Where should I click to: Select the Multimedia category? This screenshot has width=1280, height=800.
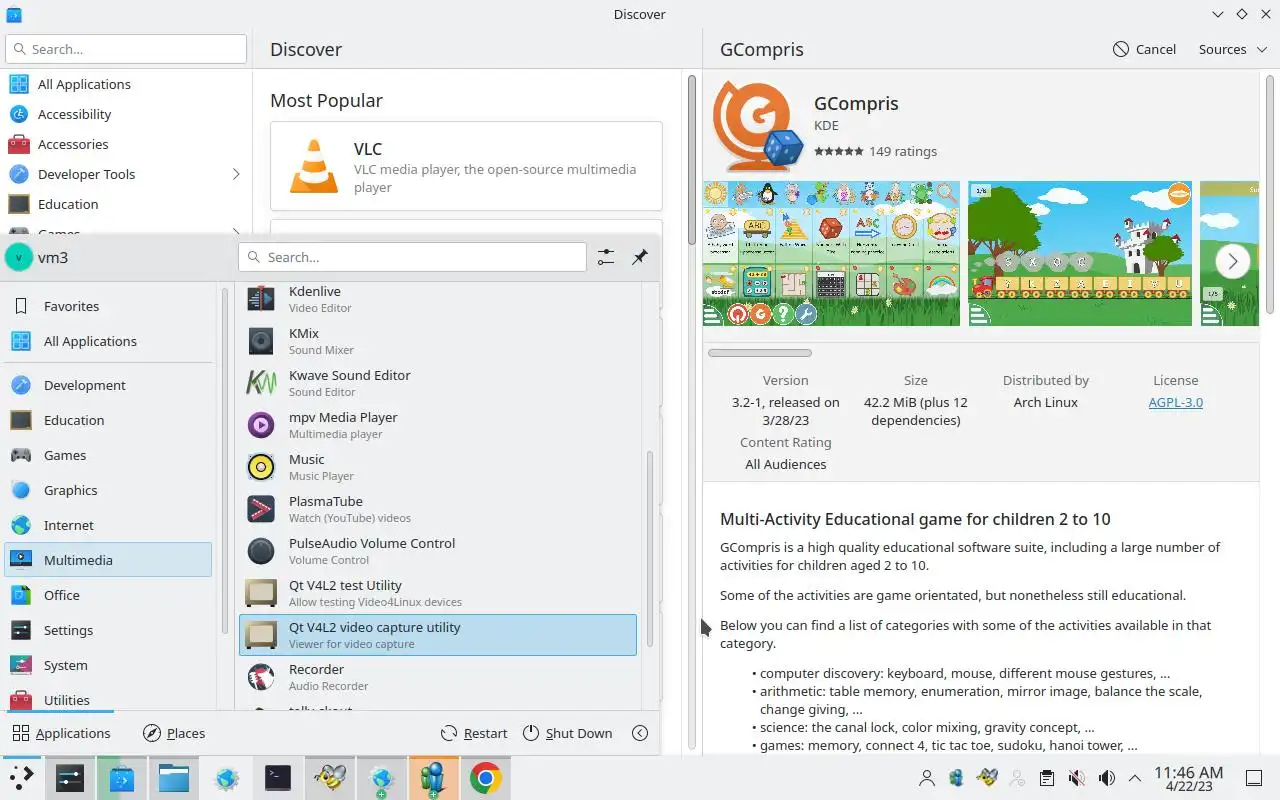108,560
